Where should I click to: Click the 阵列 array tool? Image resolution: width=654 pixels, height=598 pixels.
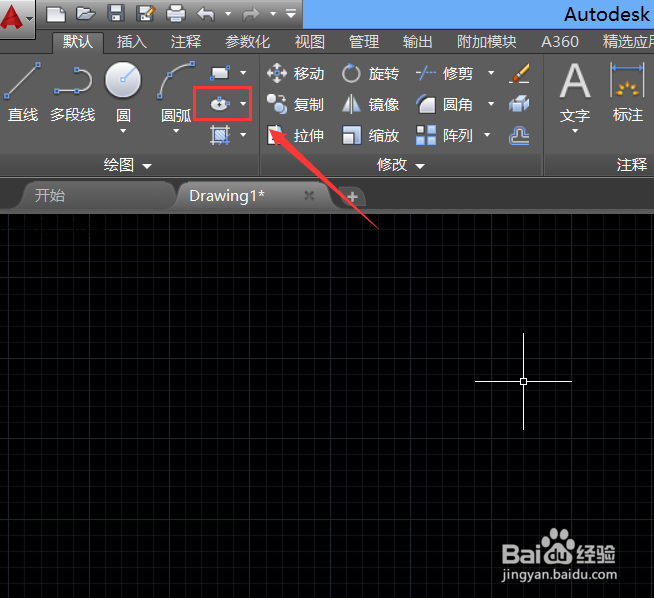pyautogui.click(x=445, y=135)
